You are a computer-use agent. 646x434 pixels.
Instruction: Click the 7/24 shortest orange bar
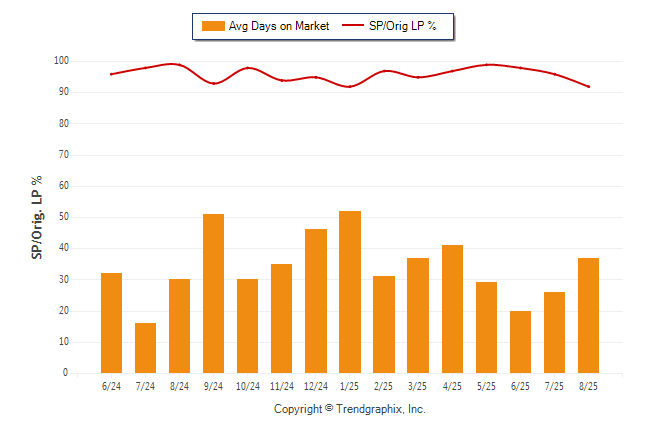coord(145,348)
